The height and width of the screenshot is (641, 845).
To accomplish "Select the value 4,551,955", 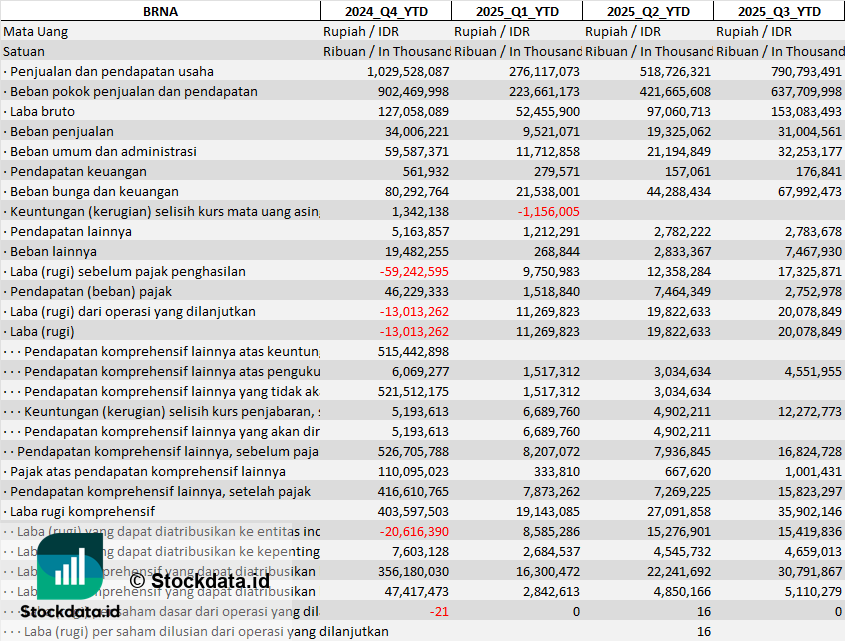I will point(813,371).
